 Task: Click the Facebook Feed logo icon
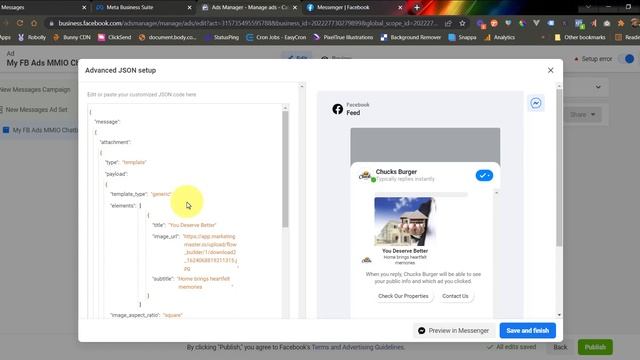(x=338, y=109)
